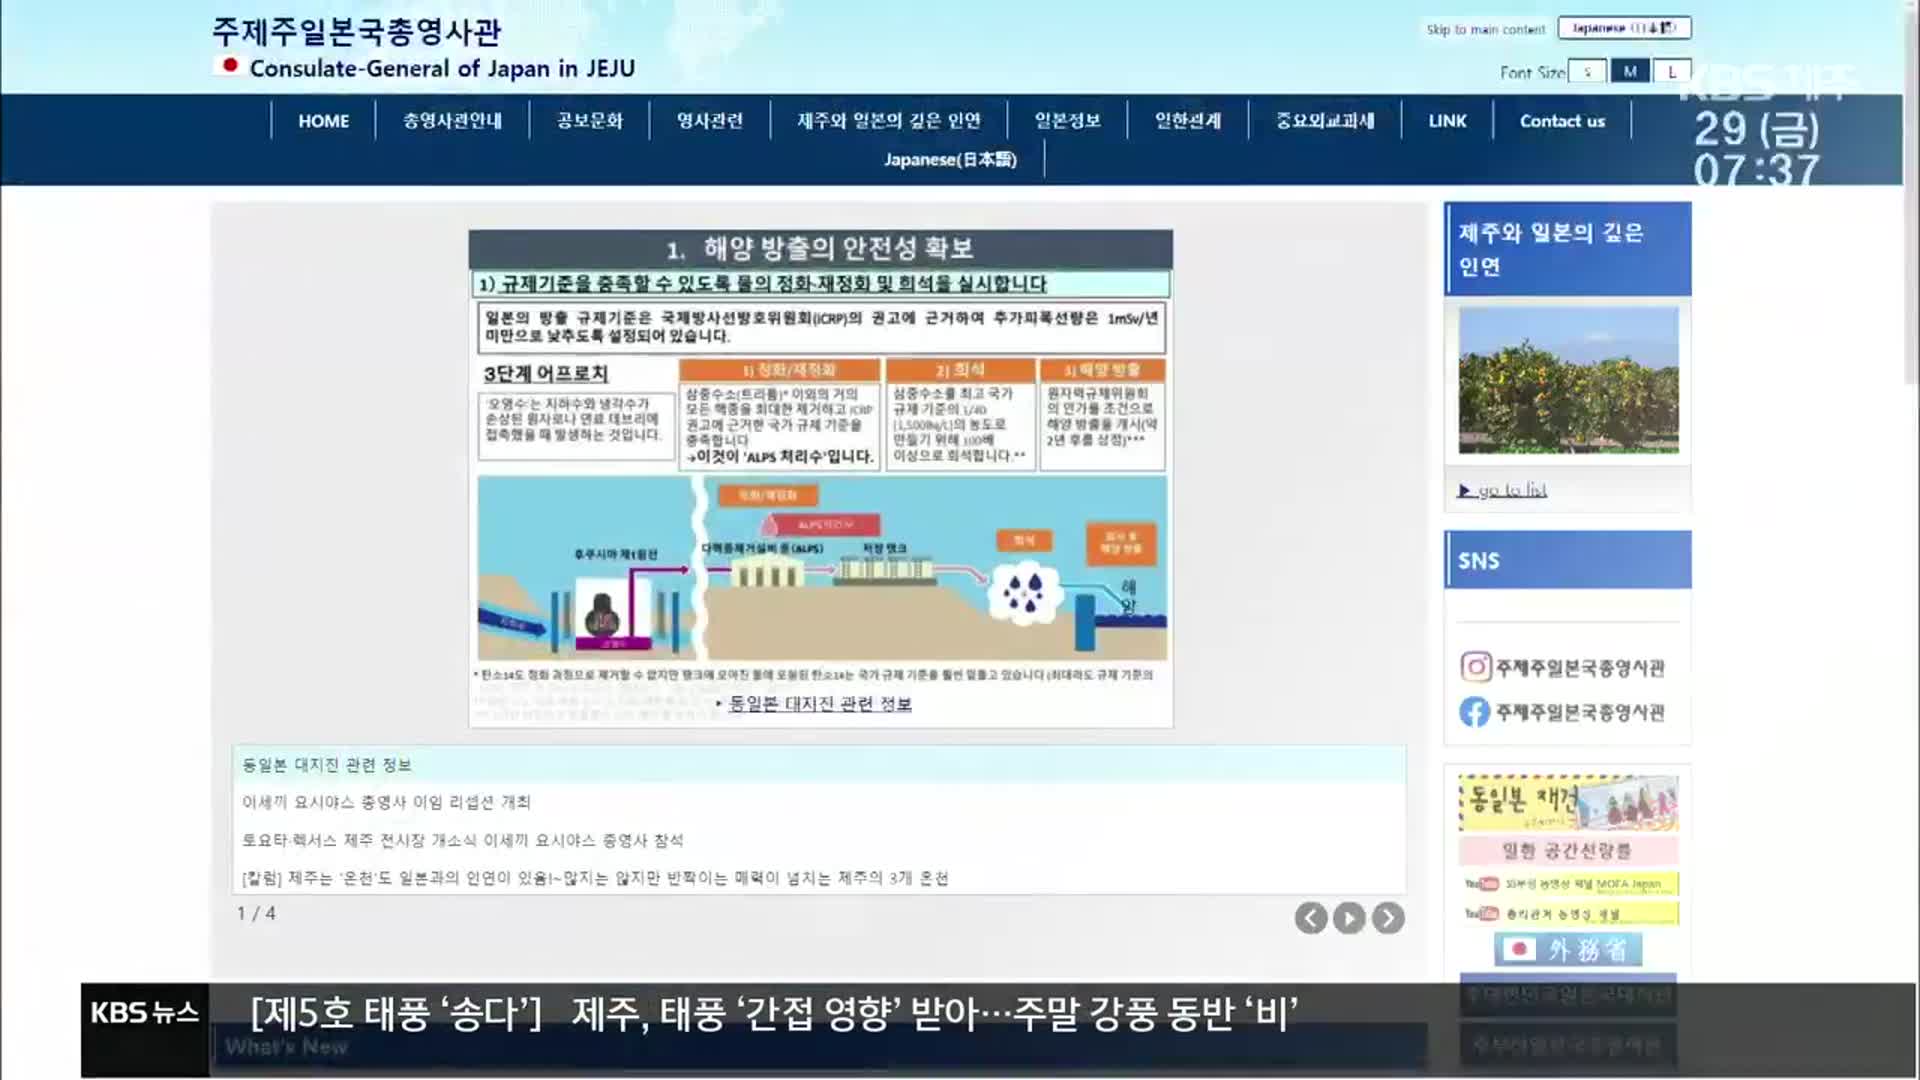Open the second yellow YouTube banner

(1570, 914)
